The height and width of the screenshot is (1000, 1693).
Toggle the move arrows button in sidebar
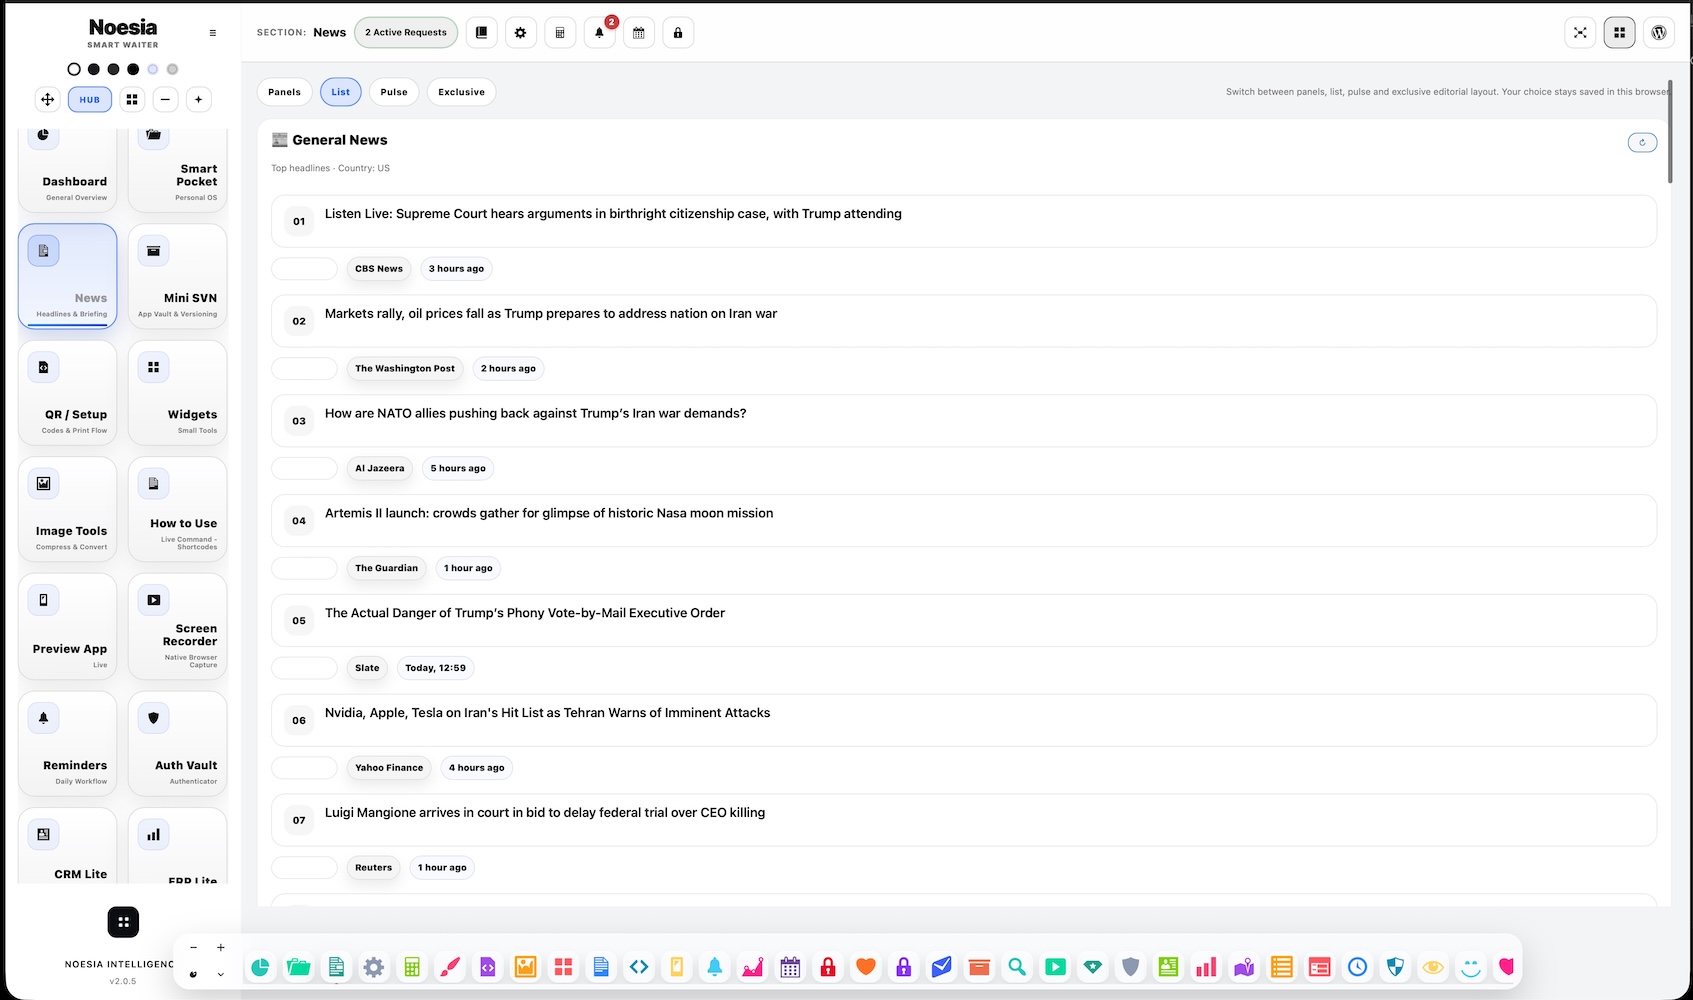[47, 100]
